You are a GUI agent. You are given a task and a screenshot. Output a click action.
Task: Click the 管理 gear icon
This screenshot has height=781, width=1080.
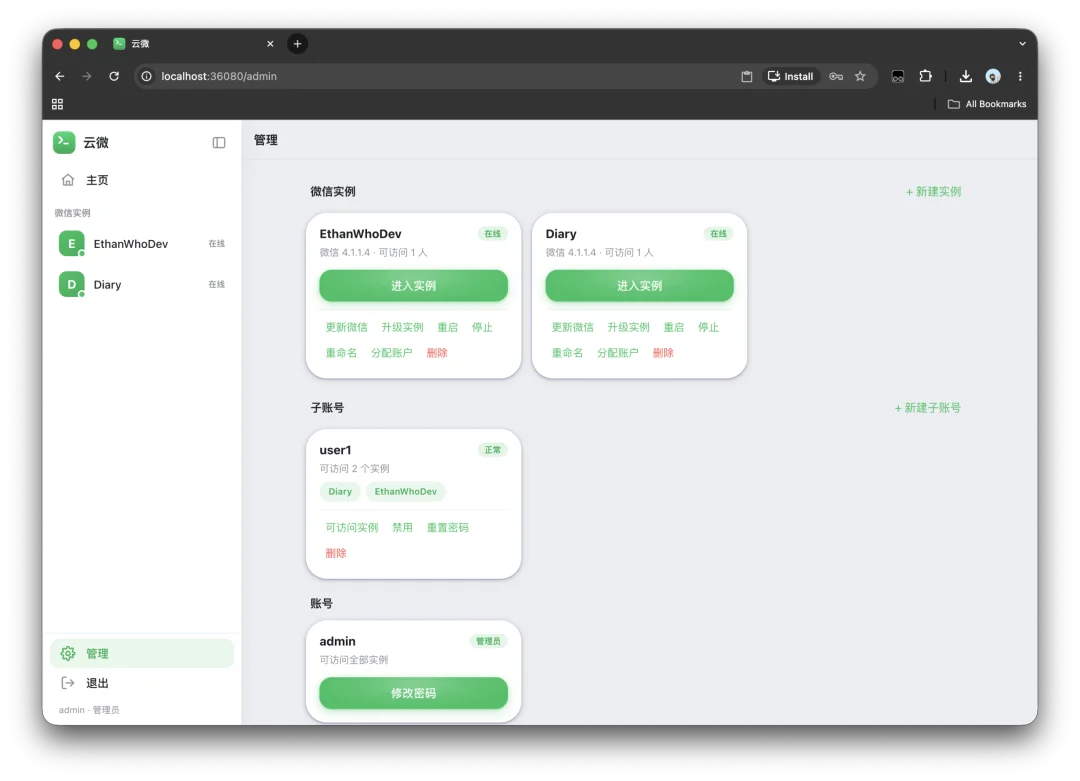[x=68, y=654]
